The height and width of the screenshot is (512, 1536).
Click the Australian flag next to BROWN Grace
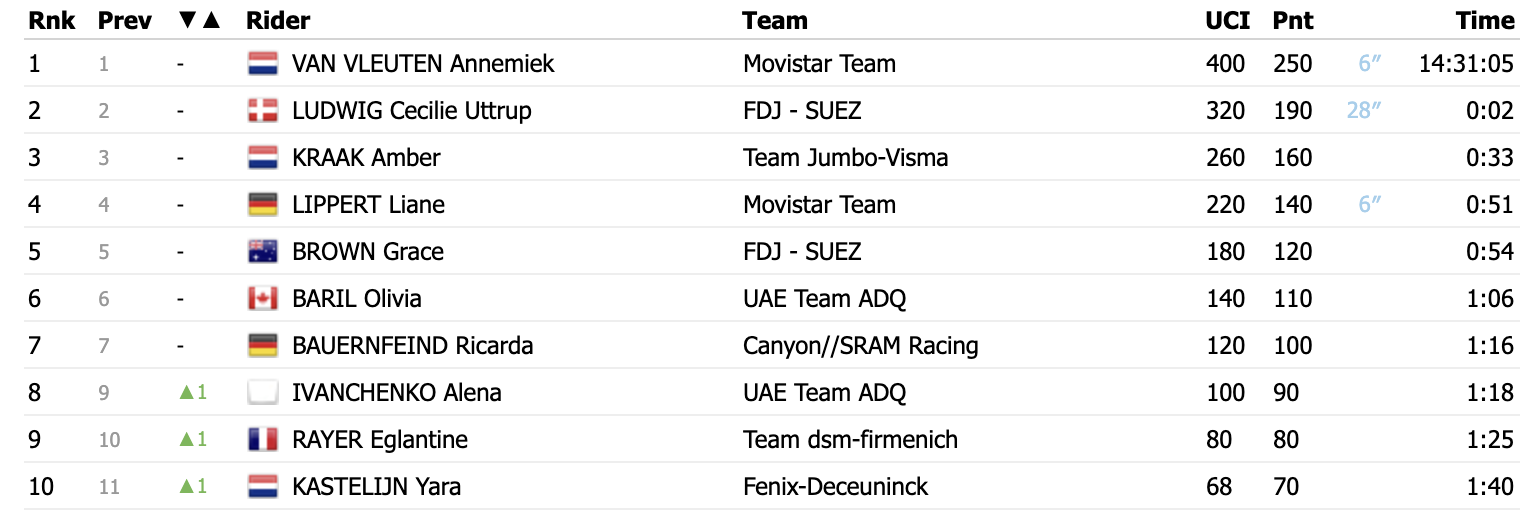[262, 252]
